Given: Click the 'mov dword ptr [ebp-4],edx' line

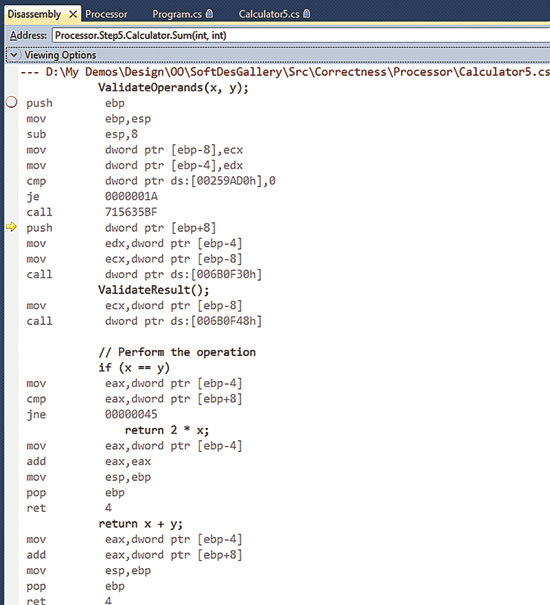Looking at the screenshot, I should tap(134, 166).
